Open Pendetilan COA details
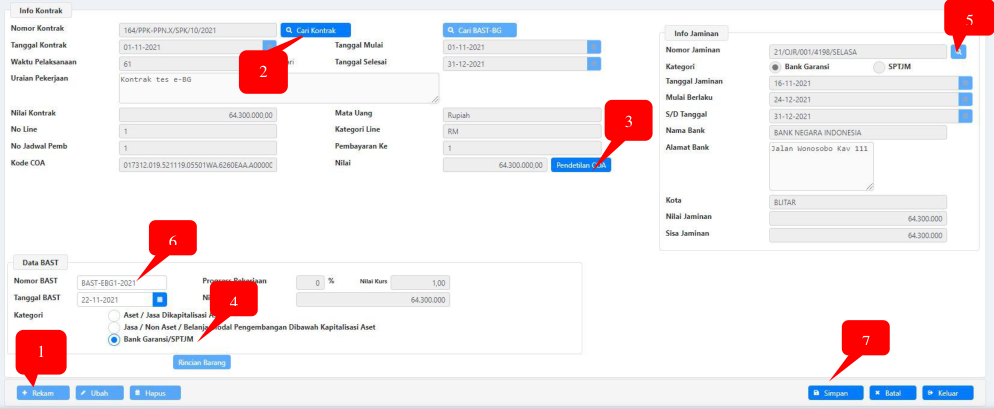Image resolution: width=994 pixels, height=409 pixels. coord(580,165)
